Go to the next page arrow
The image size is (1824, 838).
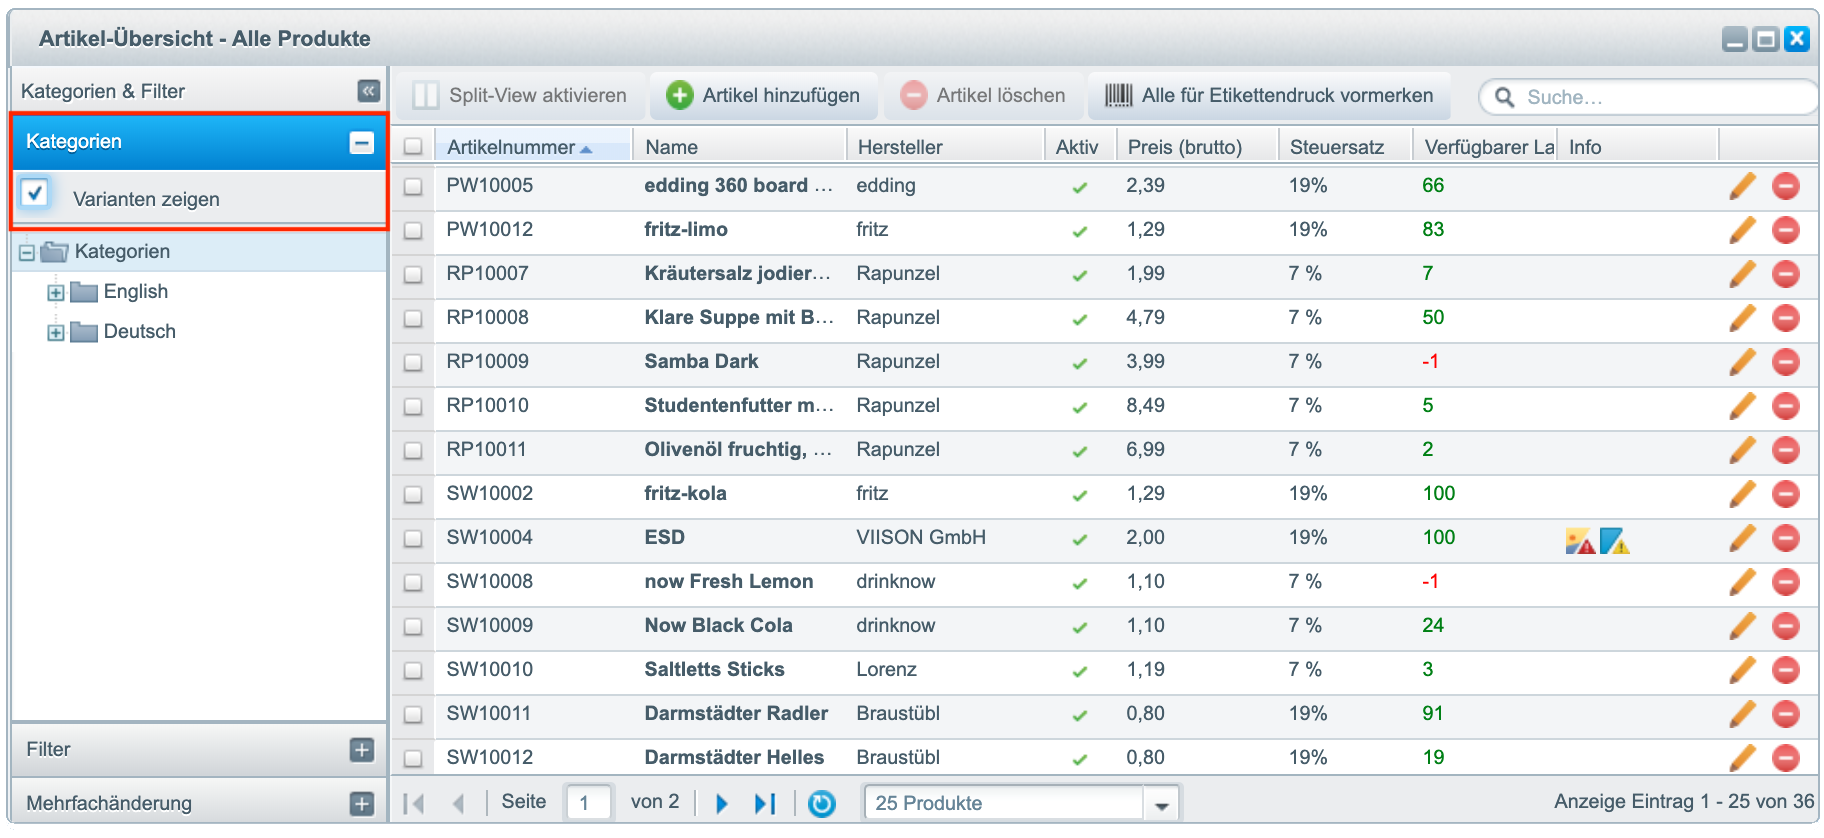pyautogui.click(x=722, y=804)
